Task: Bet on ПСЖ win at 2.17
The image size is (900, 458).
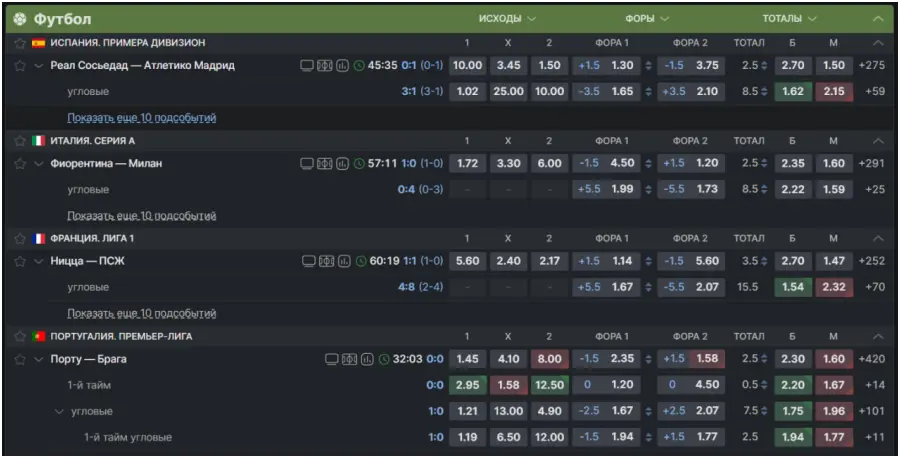Action: (x=549, y=261)
